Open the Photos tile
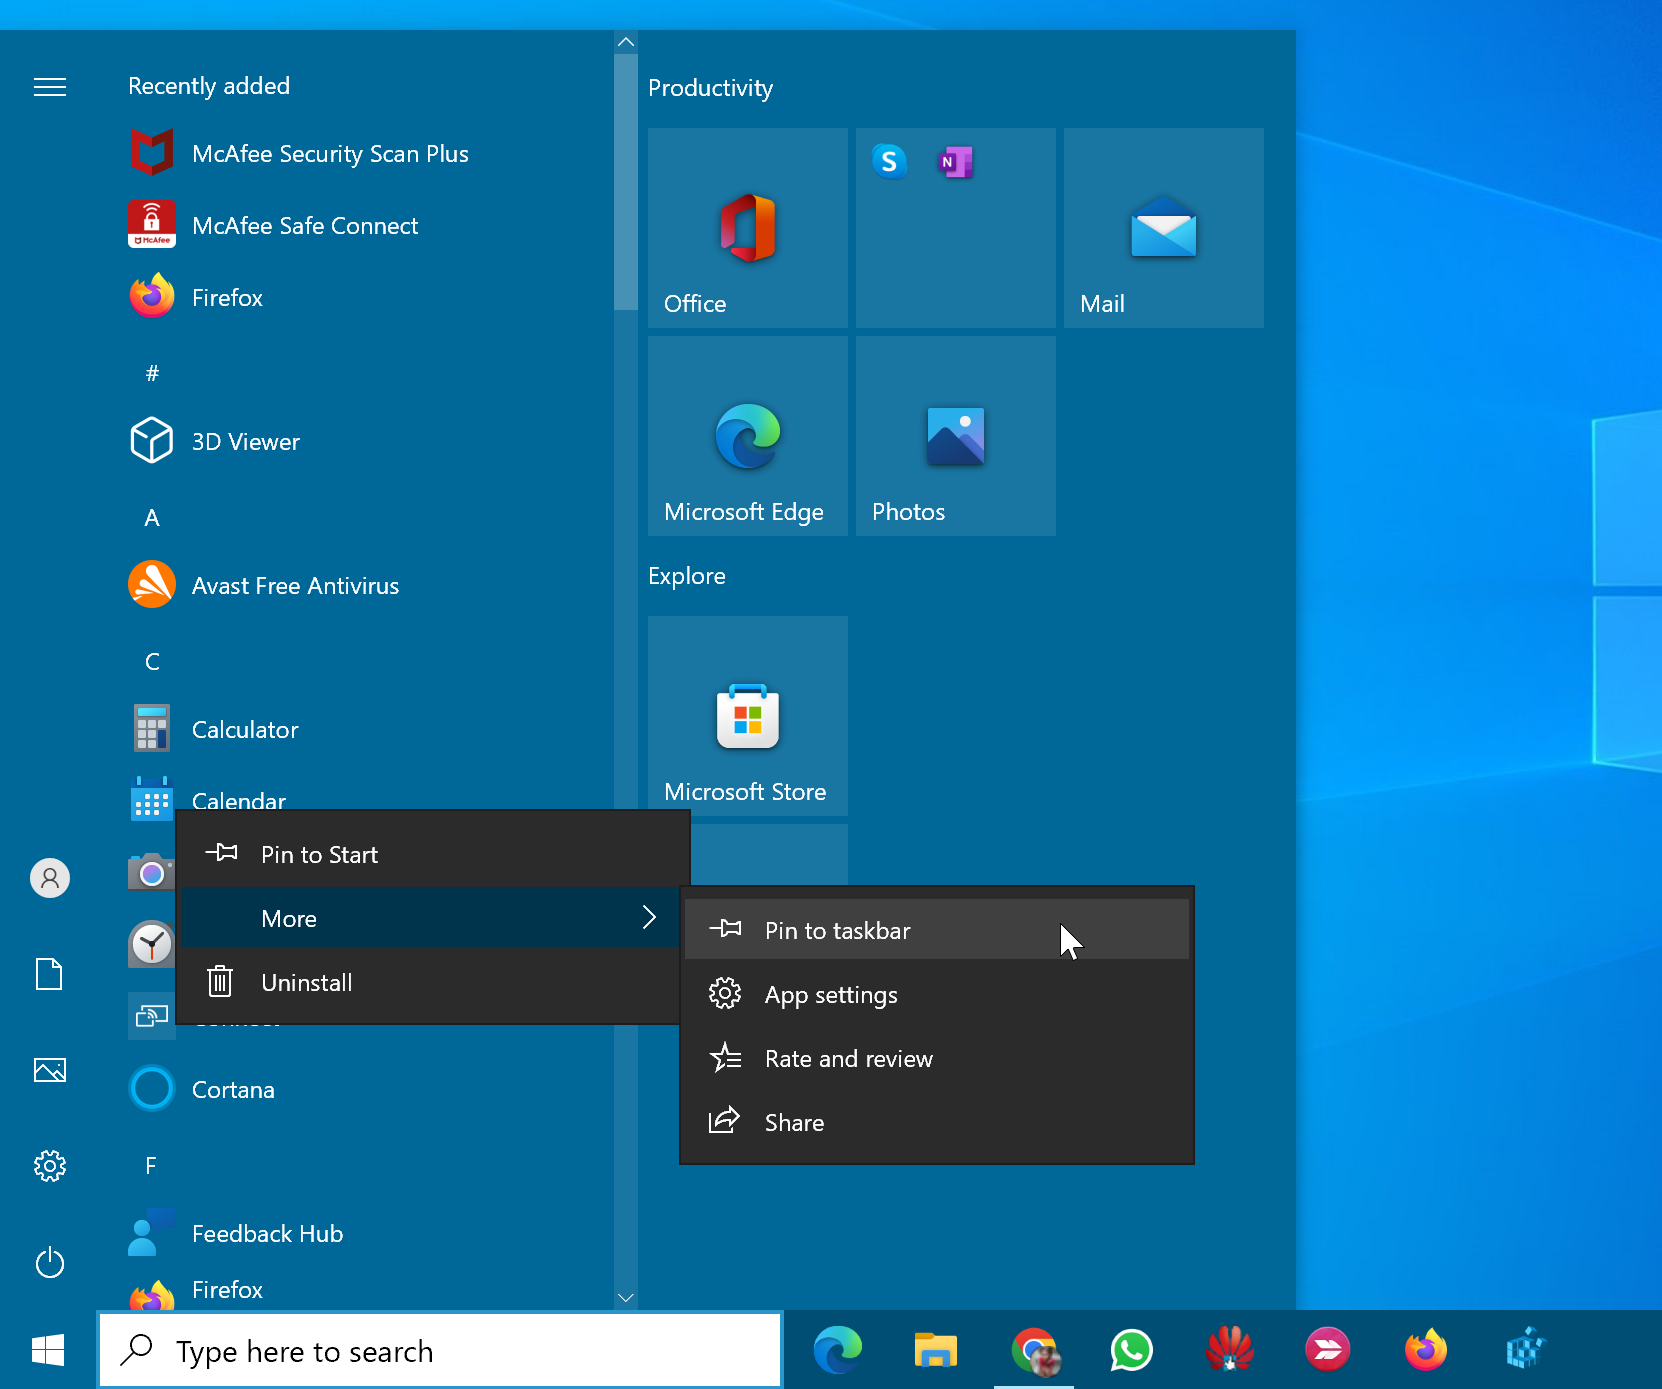This screenshot has height=1389, width=1662. click(x=955, y=436)
